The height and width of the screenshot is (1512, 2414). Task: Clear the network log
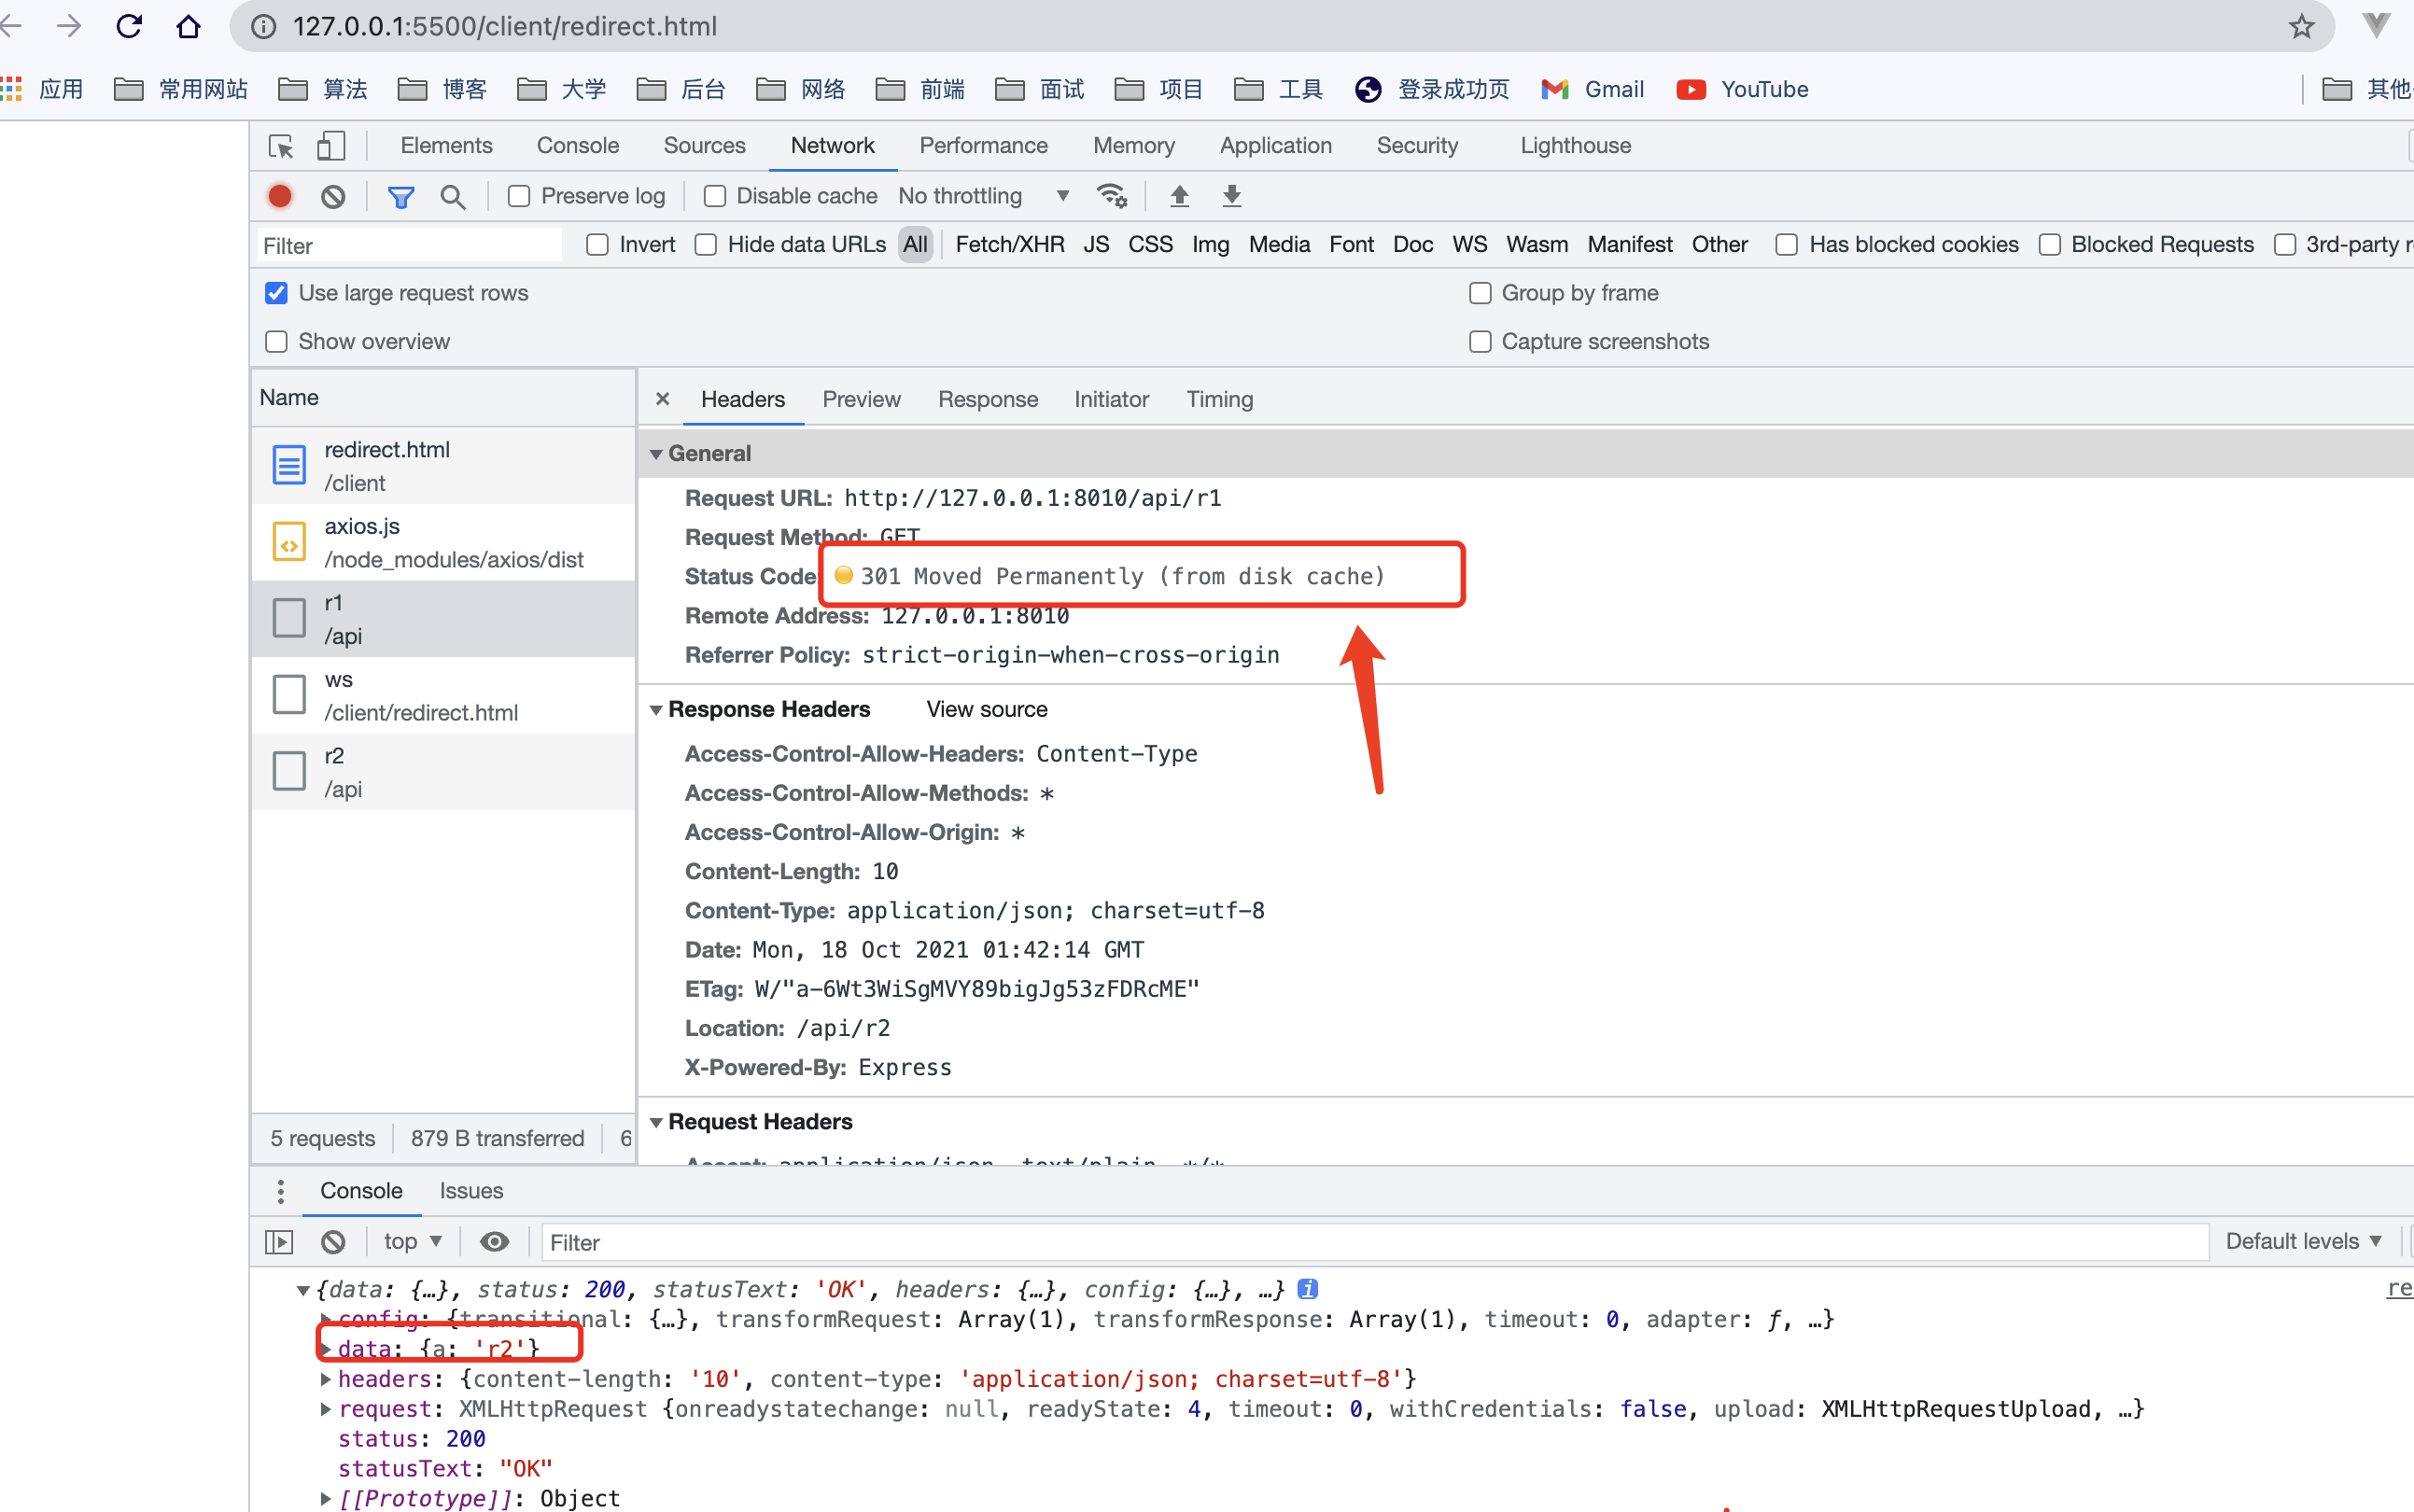(333, 196)
